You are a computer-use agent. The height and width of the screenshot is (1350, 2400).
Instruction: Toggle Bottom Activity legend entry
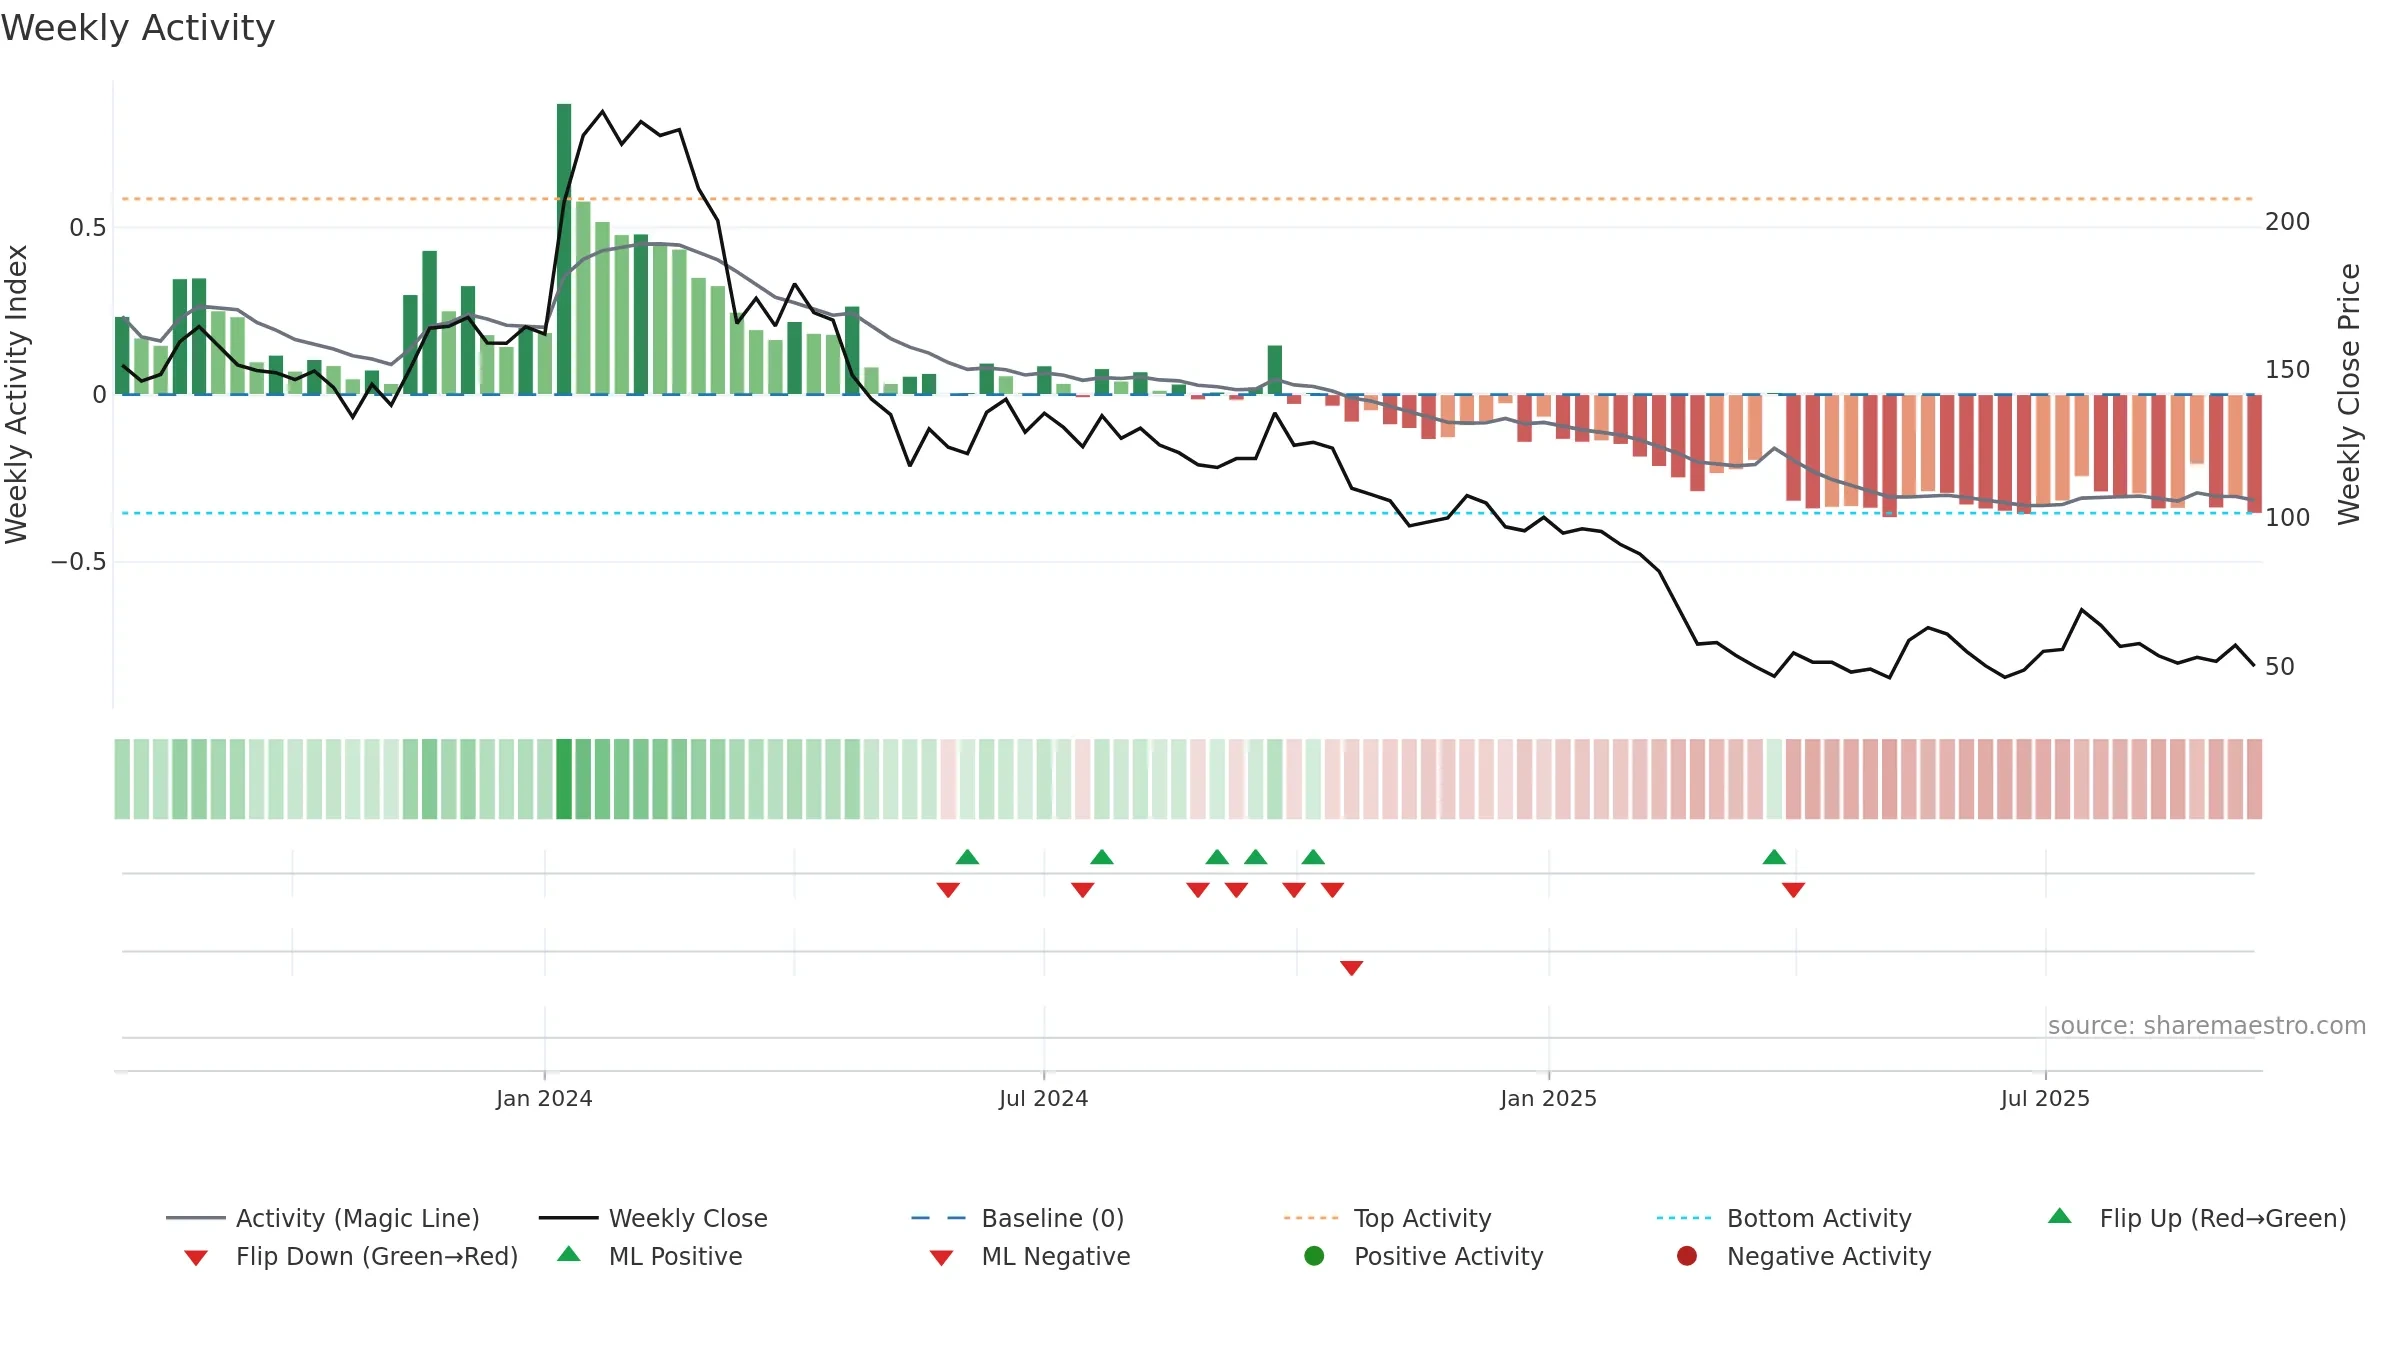tap(1784, 1218)
